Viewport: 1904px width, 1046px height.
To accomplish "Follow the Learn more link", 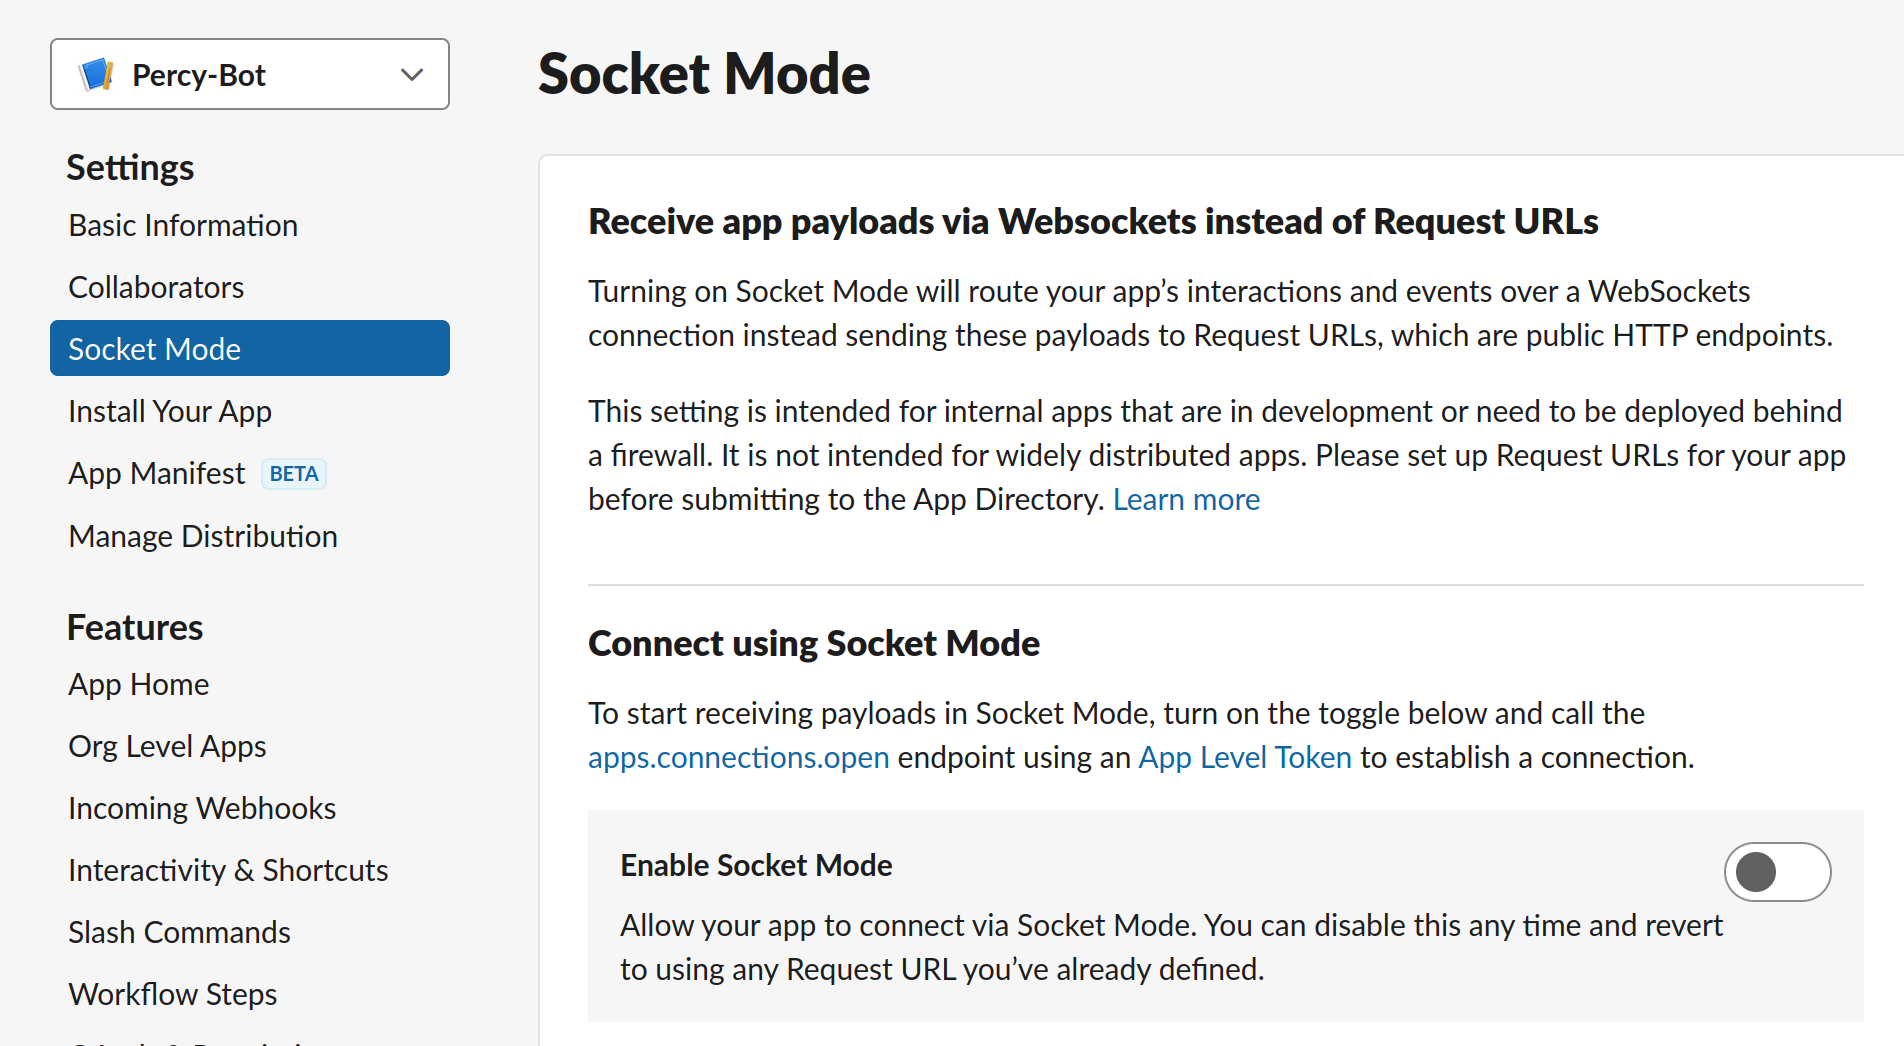I will pyautogui.click(x=1186, y=499).
